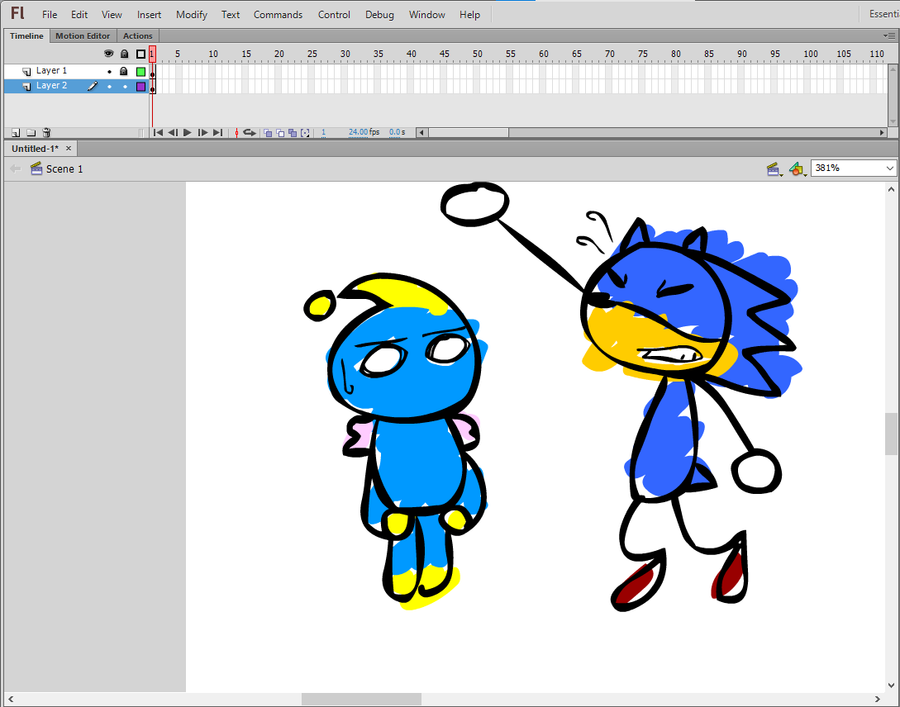Enable Edit Multiple Frames

tap(293, 133)
